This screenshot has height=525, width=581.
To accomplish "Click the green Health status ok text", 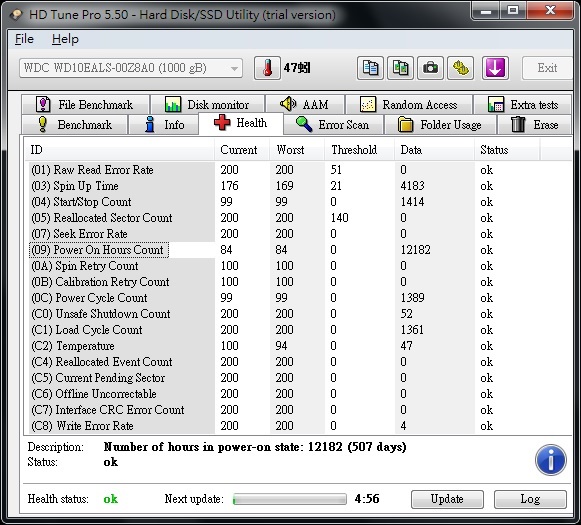I will [x=110, y=499].
